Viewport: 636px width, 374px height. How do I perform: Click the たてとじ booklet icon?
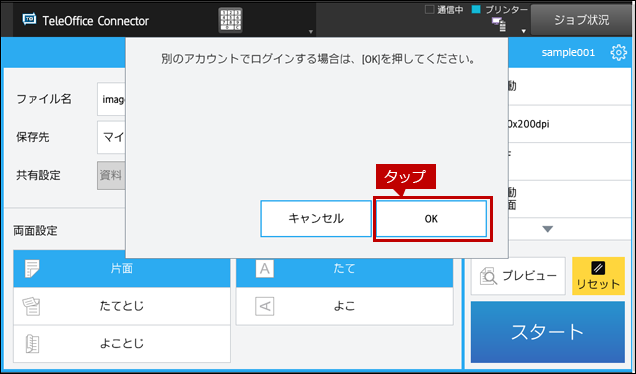(x=32, y=306)
